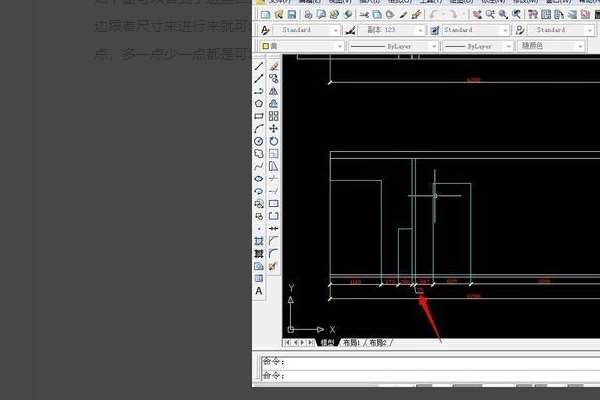Select the Revision Cloud tool
The image size is (600, 400).
[259, 153]
